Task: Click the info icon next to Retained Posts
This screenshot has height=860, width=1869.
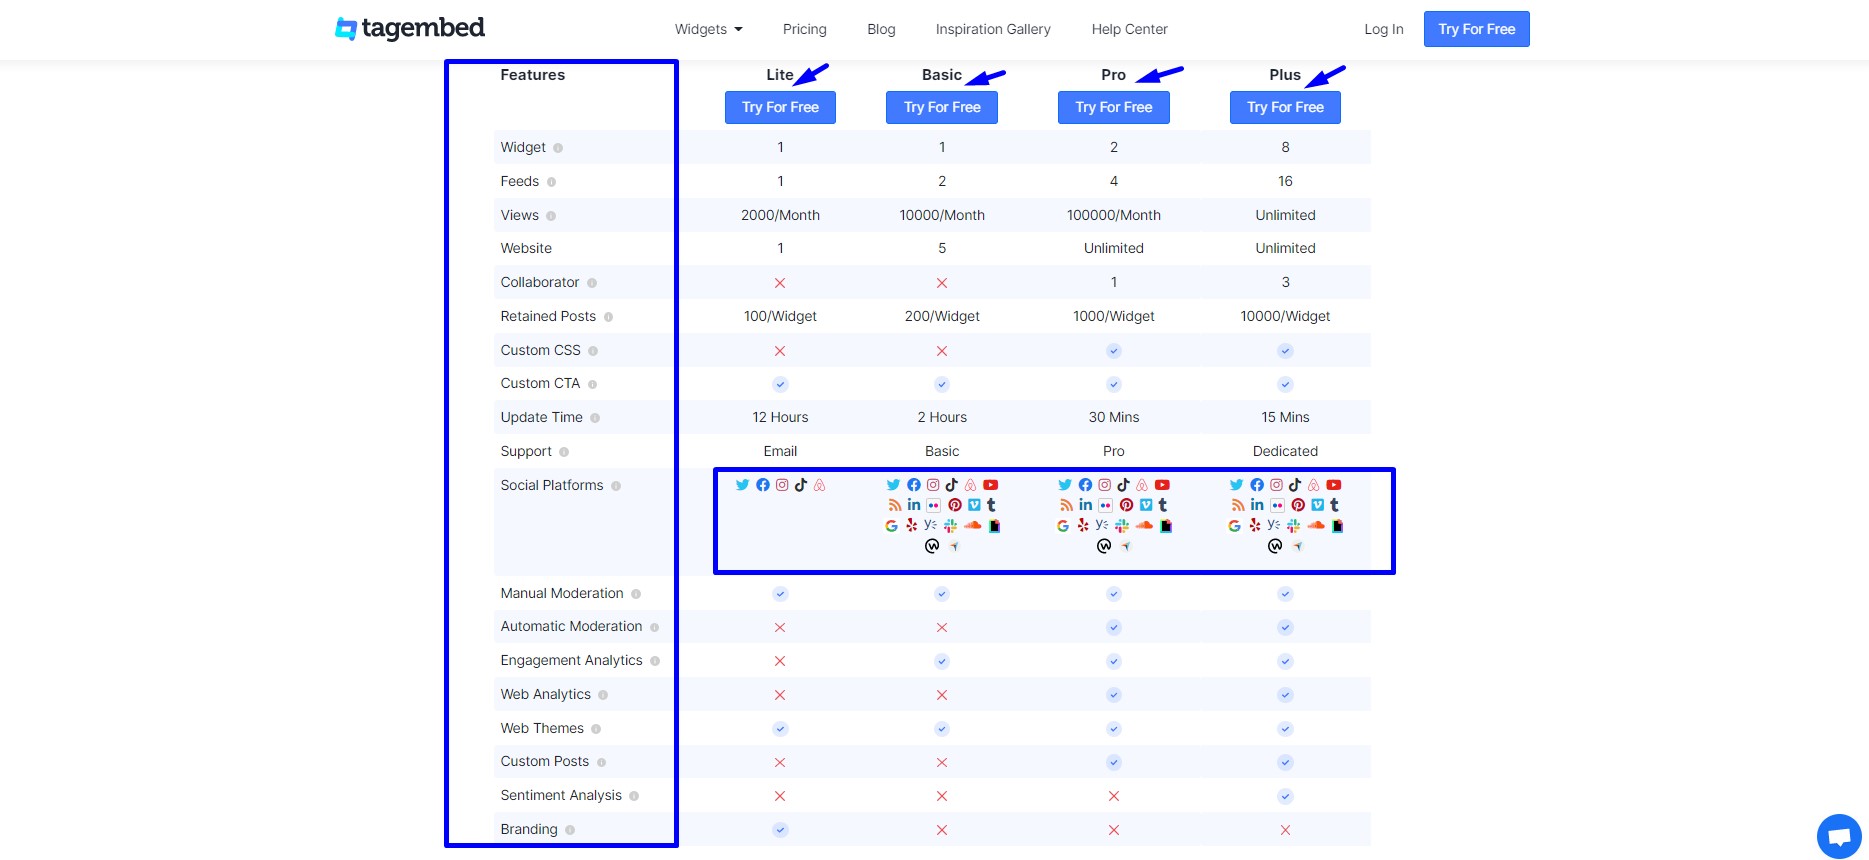Action: (x=608, y=317)
